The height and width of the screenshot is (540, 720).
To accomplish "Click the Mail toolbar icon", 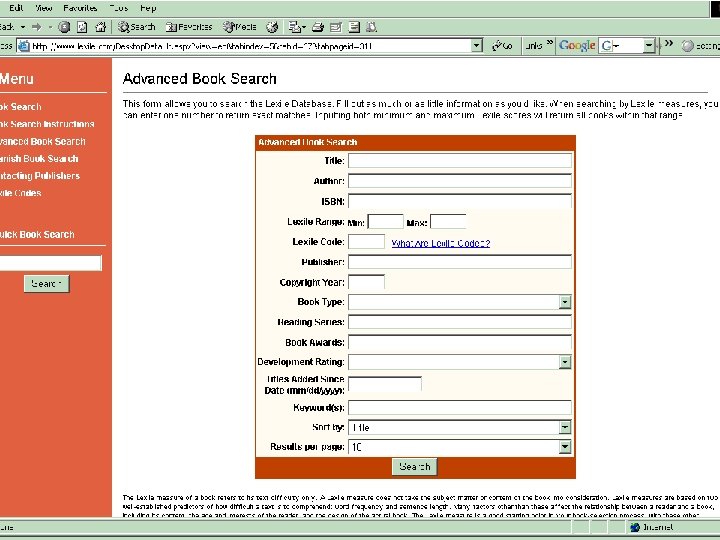I will [x=297, y=28].
